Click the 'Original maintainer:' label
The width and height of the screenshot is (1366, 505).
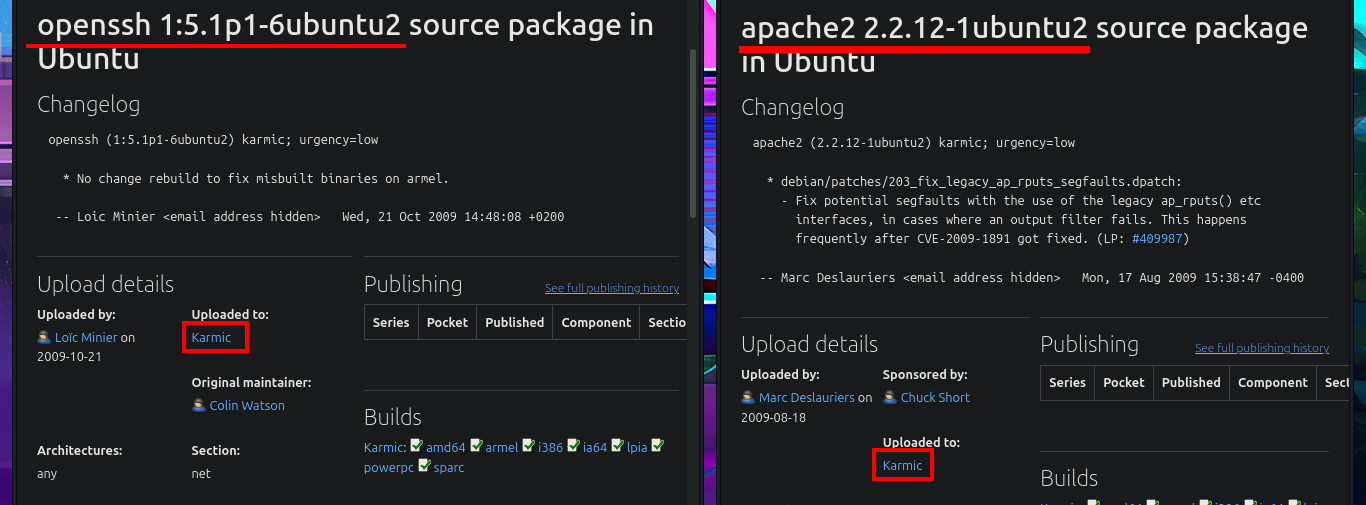point(251,382)
